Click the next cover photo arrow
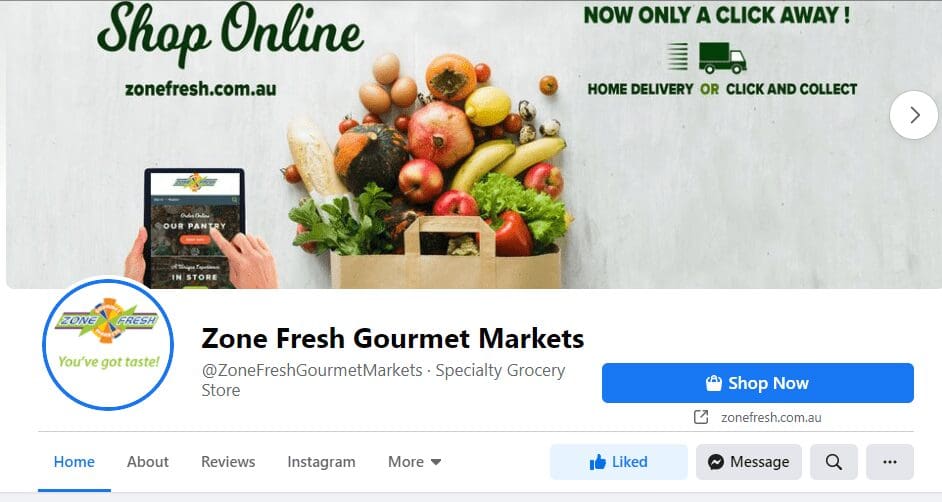The height and width of the screenshot is (502, 942). coord(914,115)
